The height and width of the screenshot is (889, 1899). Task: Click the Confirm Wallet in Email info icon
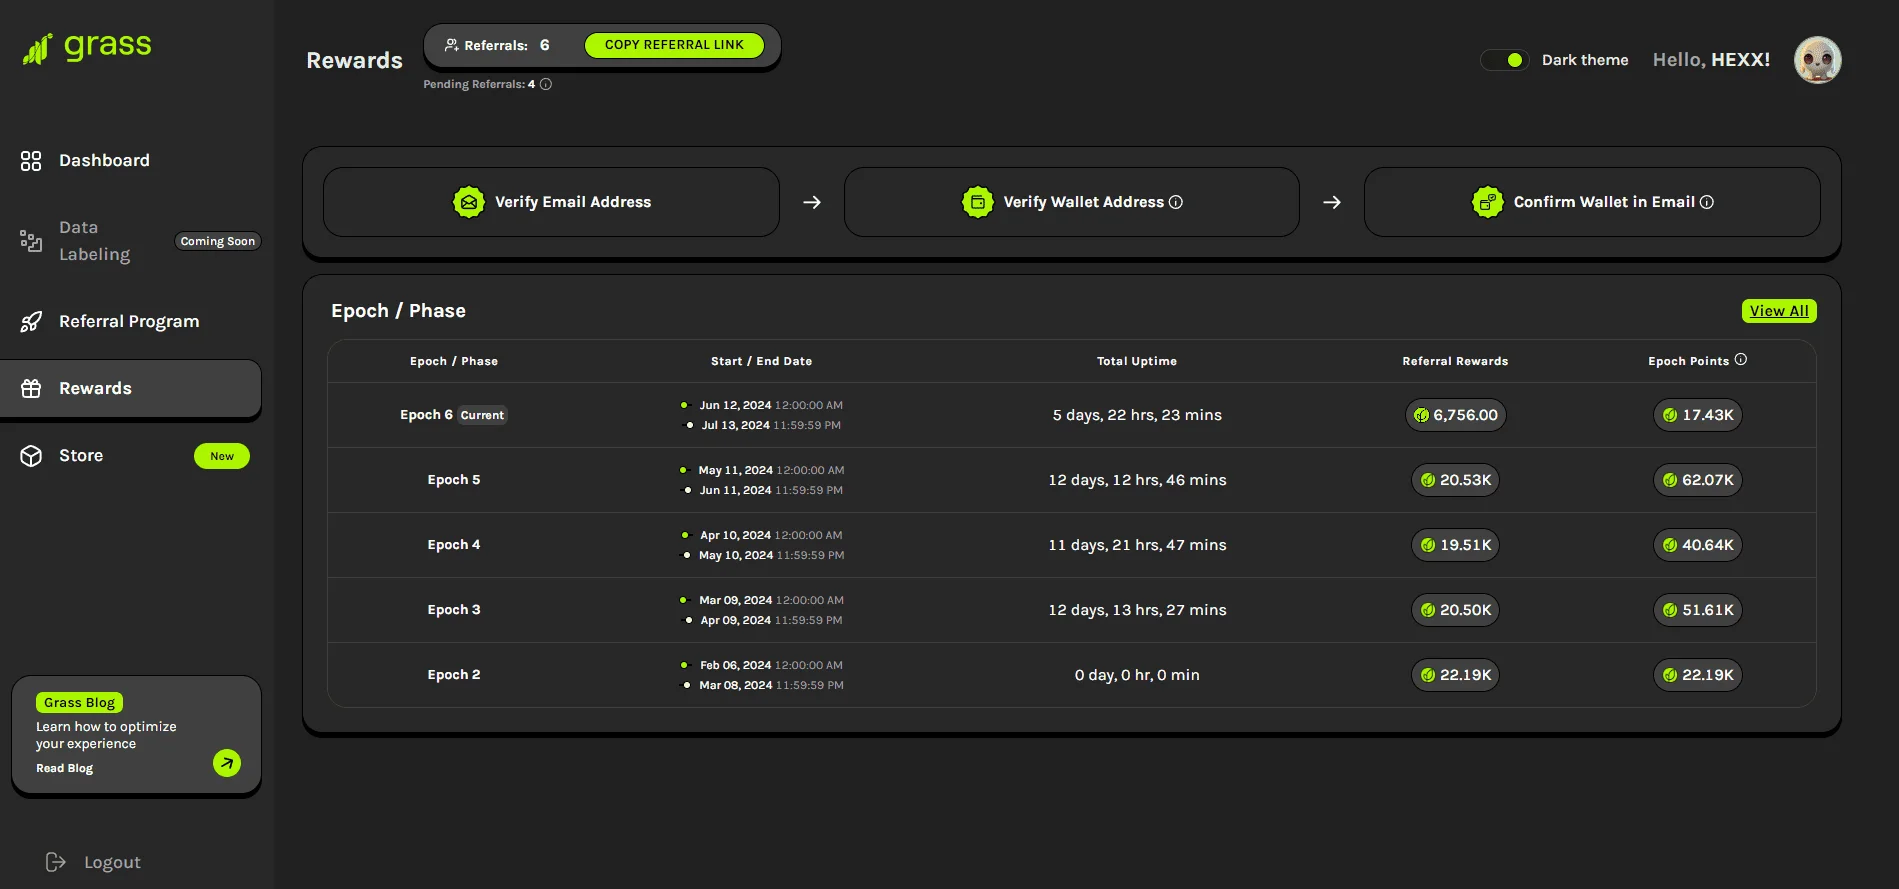tap(1707, 202)
